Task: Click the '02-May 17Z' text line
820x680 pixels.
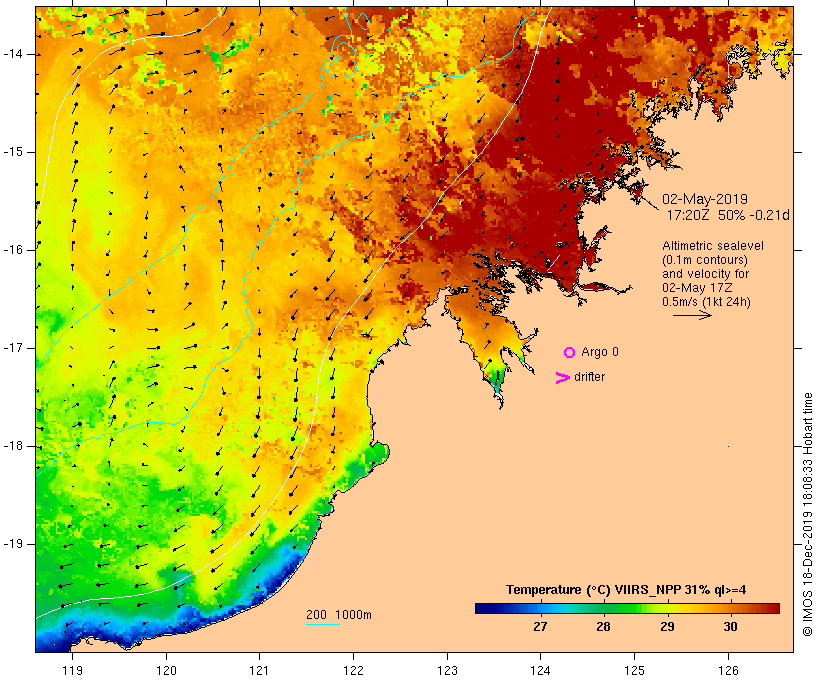Action: [x=697, y=288]
